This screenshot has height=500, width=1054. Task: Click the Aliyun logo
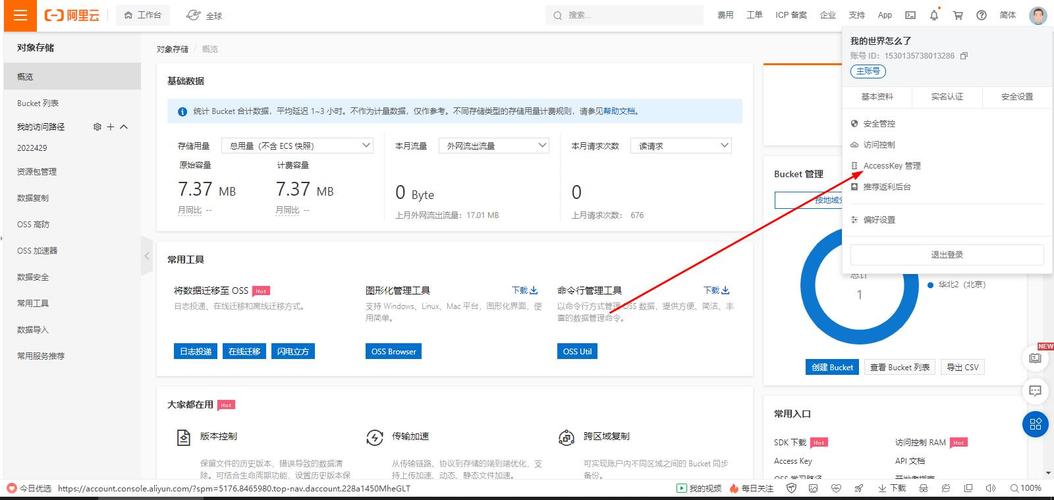(73, 15)
